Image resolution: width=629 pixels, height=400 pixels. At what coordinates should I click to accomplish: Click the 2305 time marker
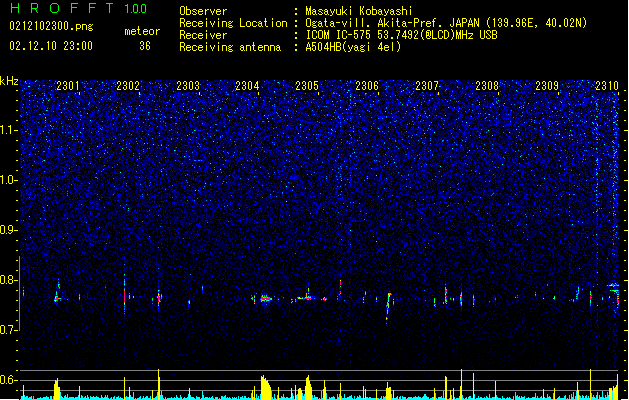point(307,86)
